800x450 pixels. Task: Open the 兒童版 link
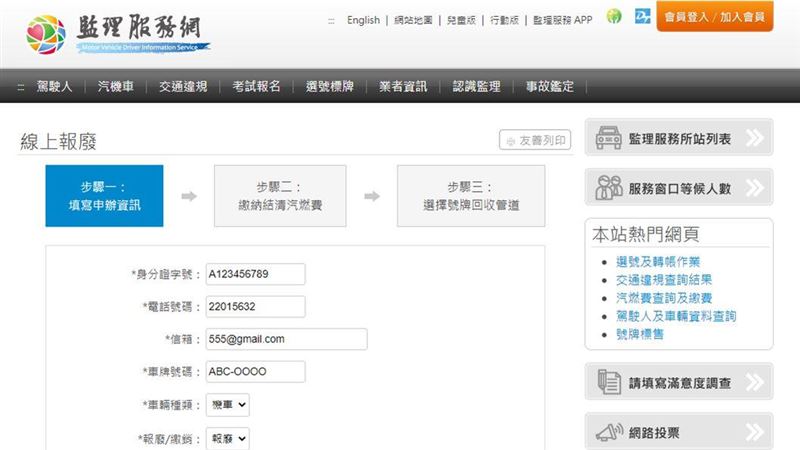pos(461,20)
